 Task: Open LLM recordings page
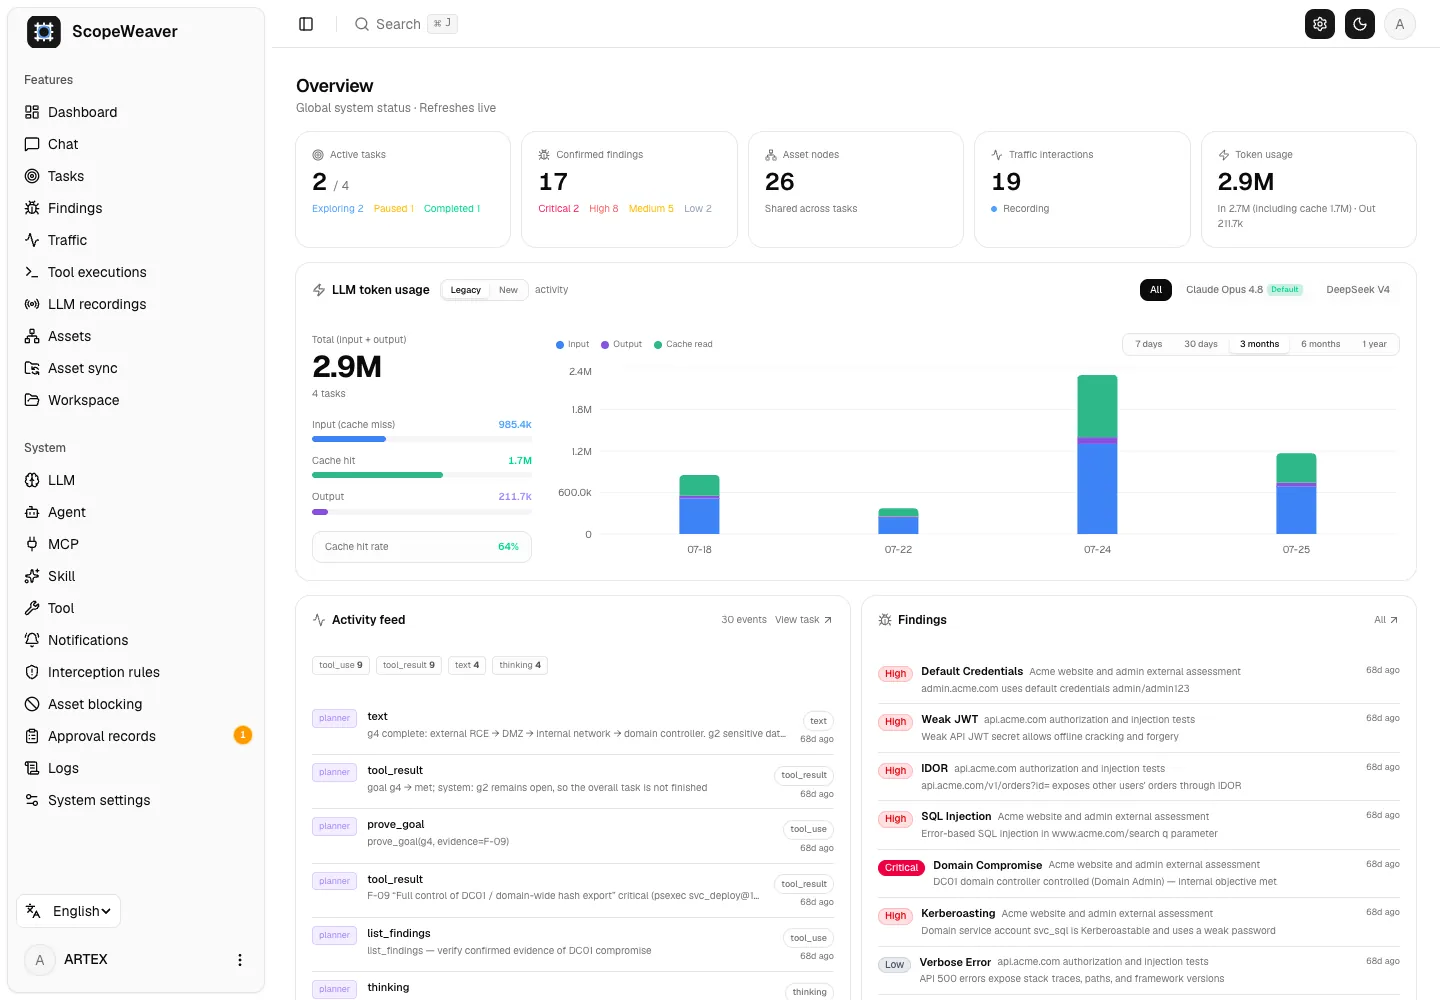(136, 304)
